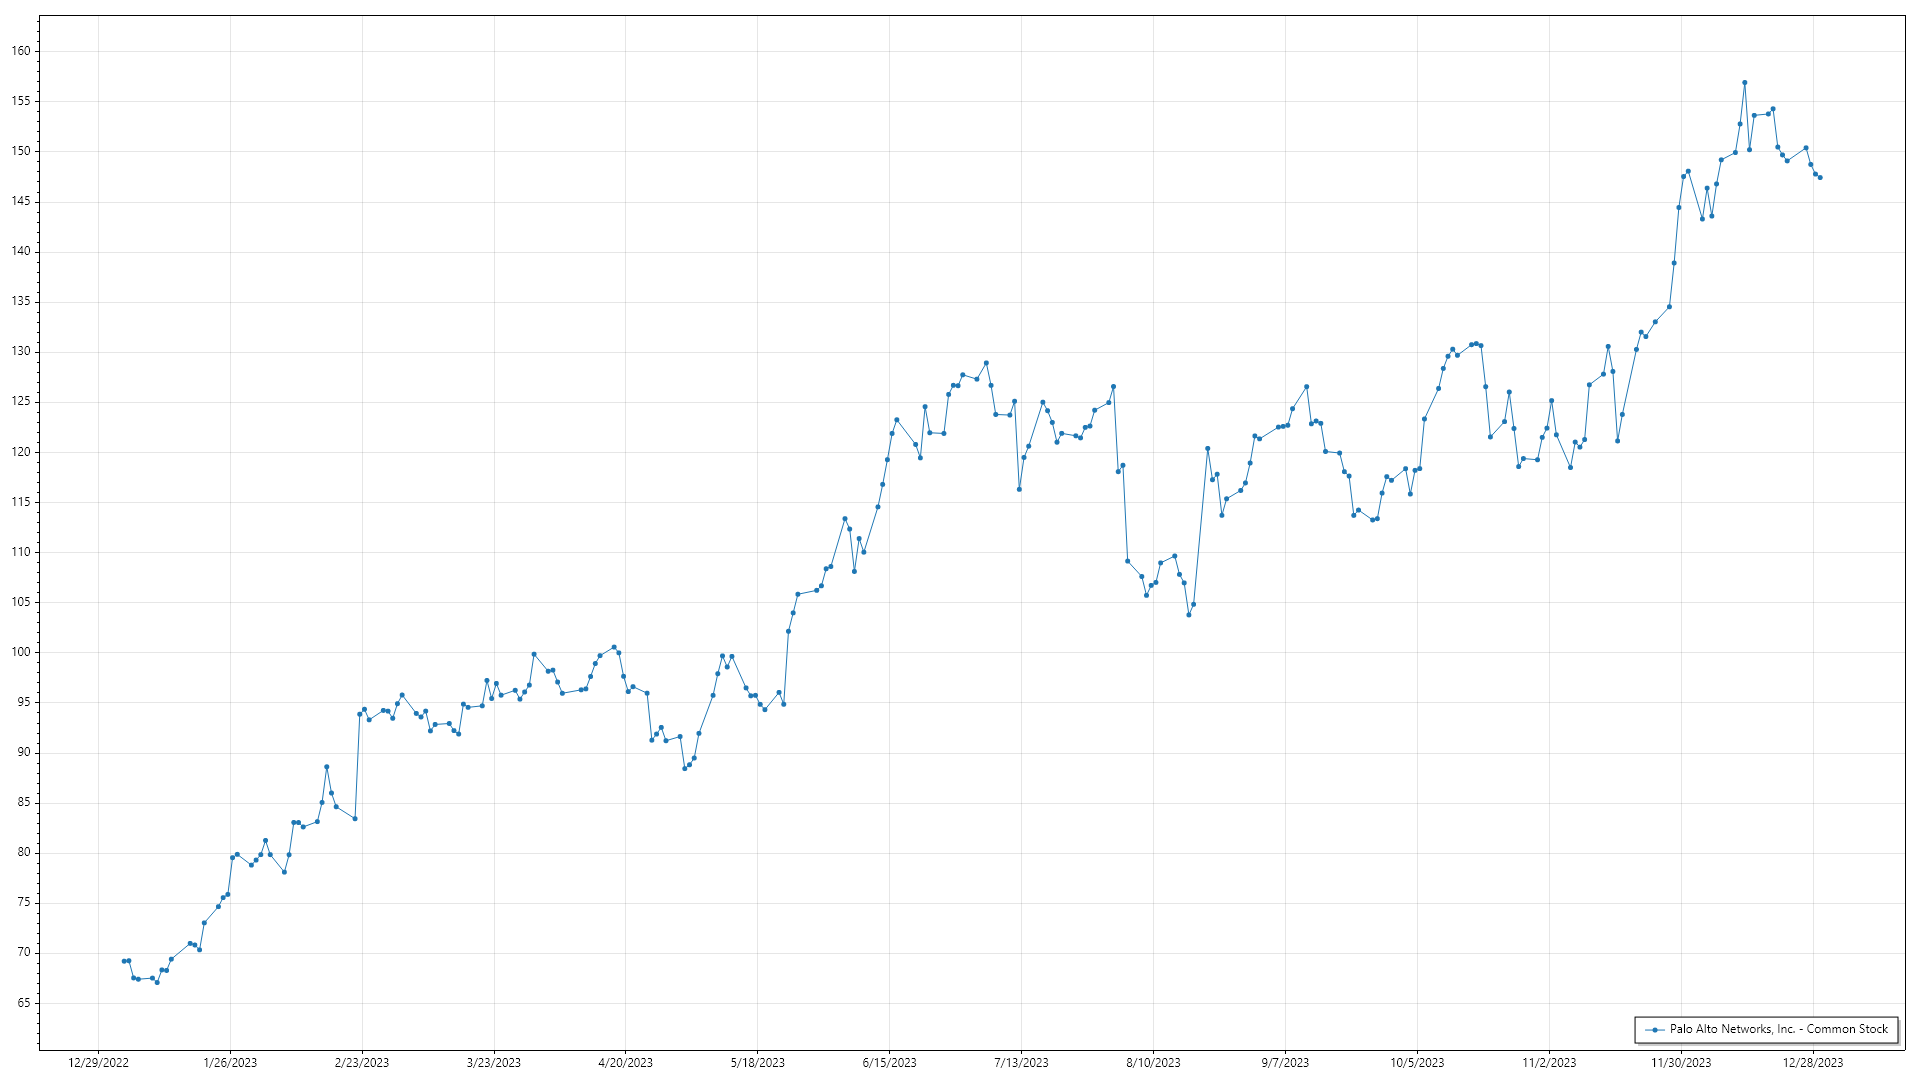Image resolution: width=1920 pixels, height=1080 pixels.
Task: Click the 65 value on the y-axis
Action: [x=25, y=1003]
